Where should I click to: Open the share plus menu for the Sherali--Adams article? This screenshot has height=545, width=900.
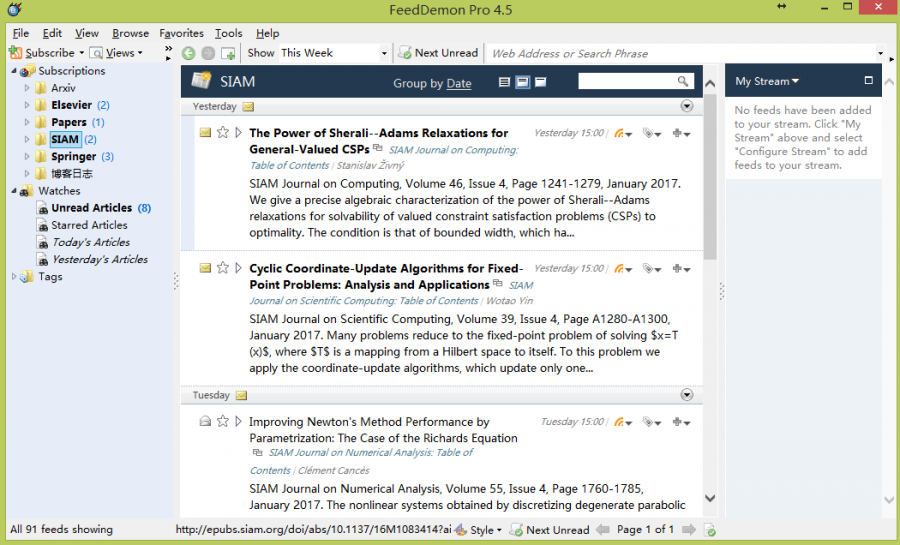681,133
